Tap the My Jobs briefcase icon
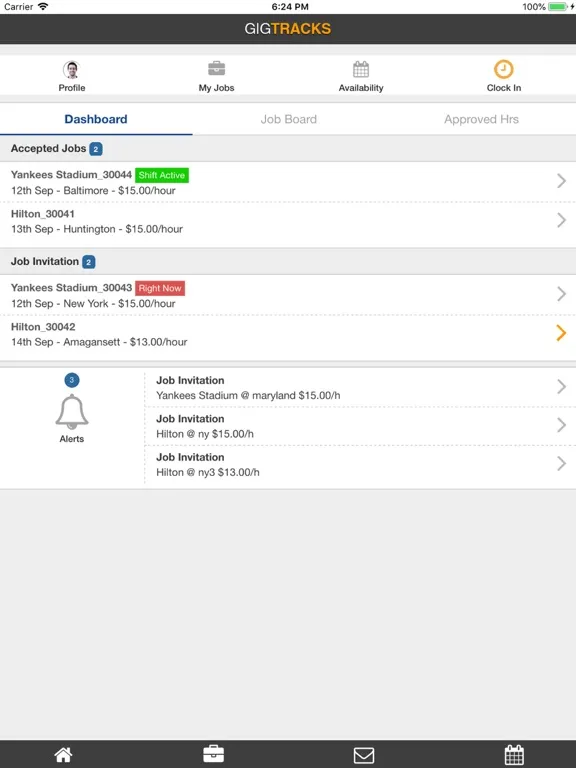 pyautogui.click(x=216, y=69)
